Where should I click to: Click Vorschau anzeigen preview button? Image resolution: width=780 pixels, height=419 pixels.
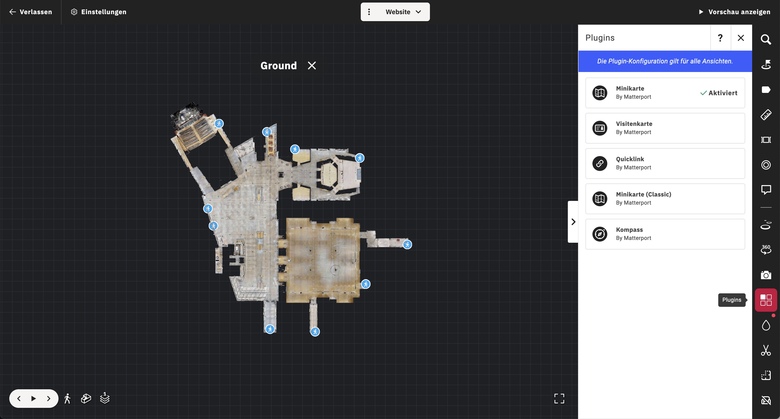734,12
